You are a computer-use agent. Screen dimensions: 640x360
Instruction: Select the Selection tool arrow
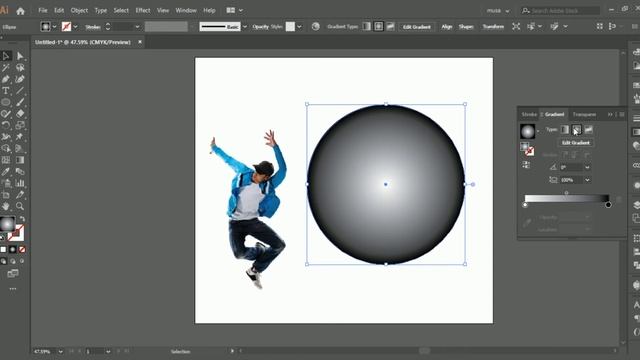point(6,56)
